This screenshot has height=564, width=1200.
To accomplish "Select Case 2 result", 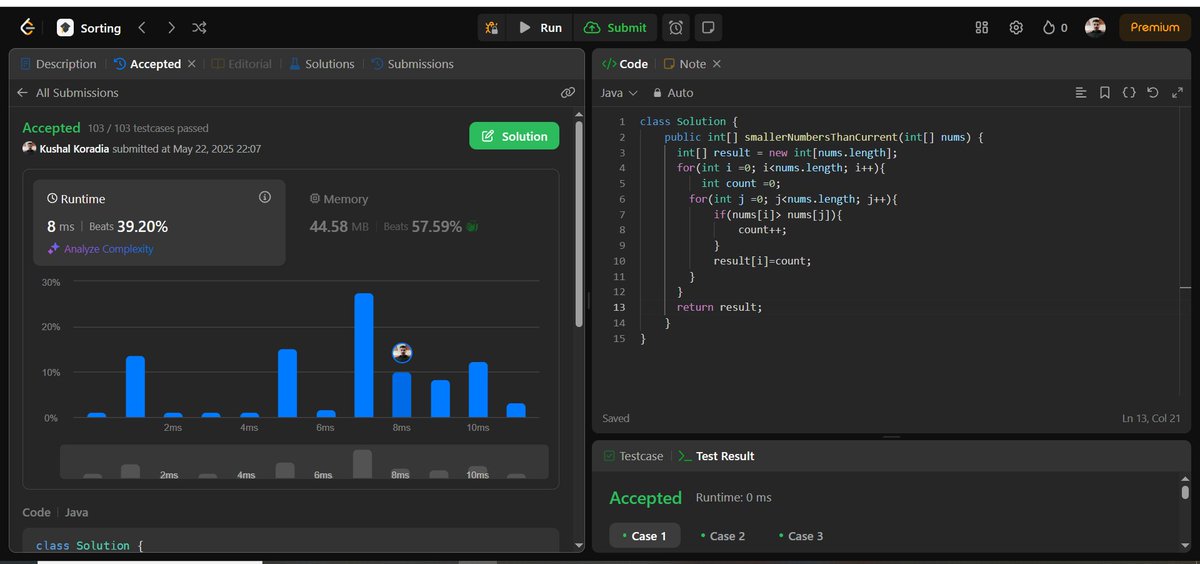I will [x=723, y=536].
